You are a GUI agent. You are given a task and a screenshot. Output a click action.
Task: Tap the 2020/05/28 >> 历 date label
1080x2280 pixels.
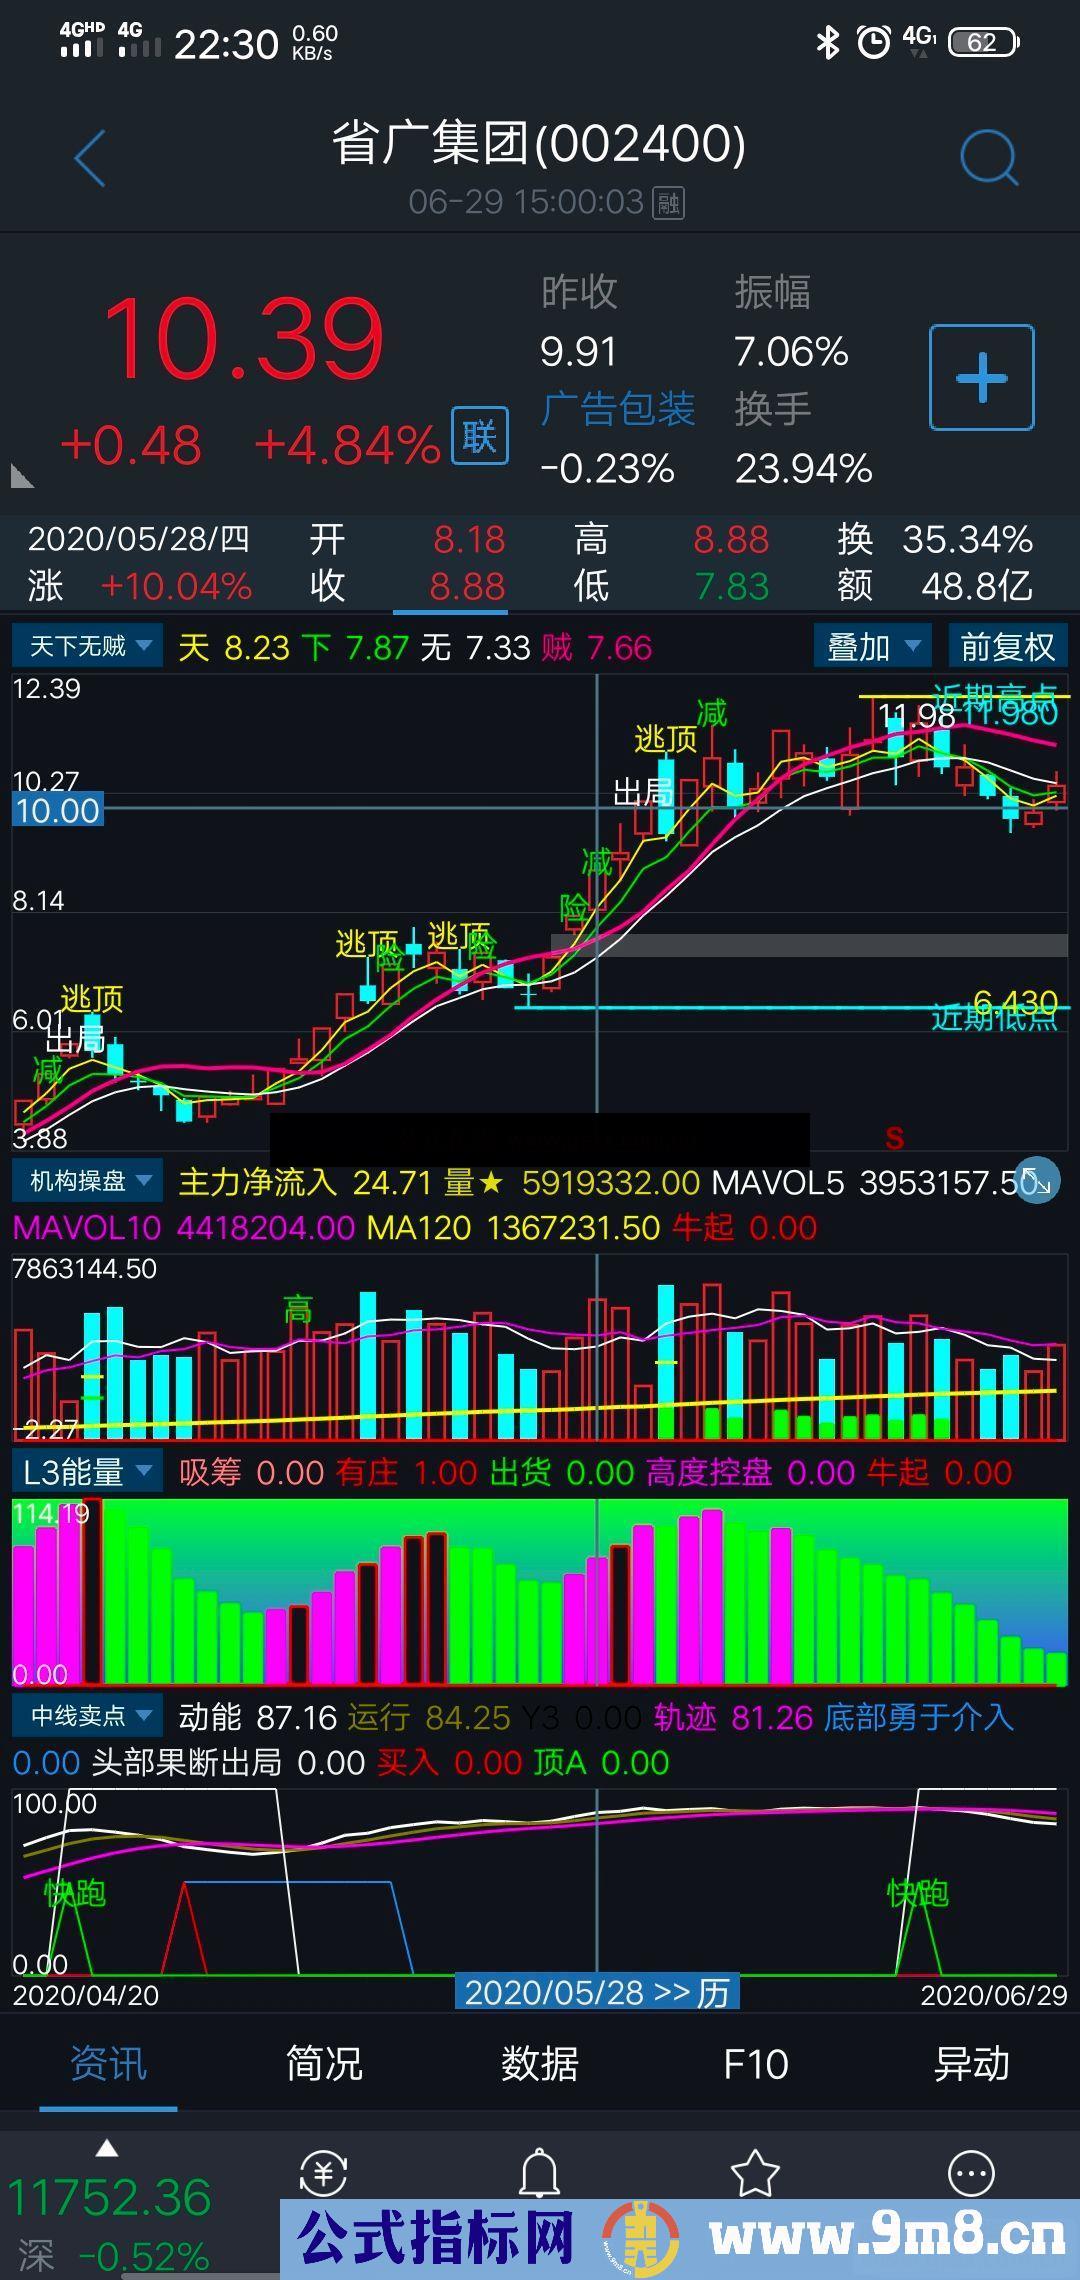pos(597,1991)
